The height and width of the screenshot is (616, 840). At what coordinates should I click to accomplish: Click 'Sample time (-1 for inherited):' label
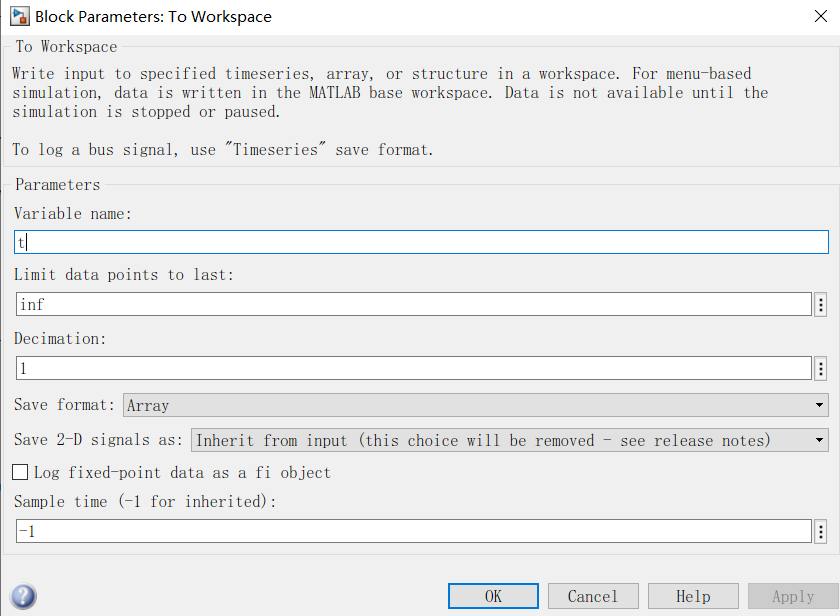pyautogui.click(x=145, y=501)
